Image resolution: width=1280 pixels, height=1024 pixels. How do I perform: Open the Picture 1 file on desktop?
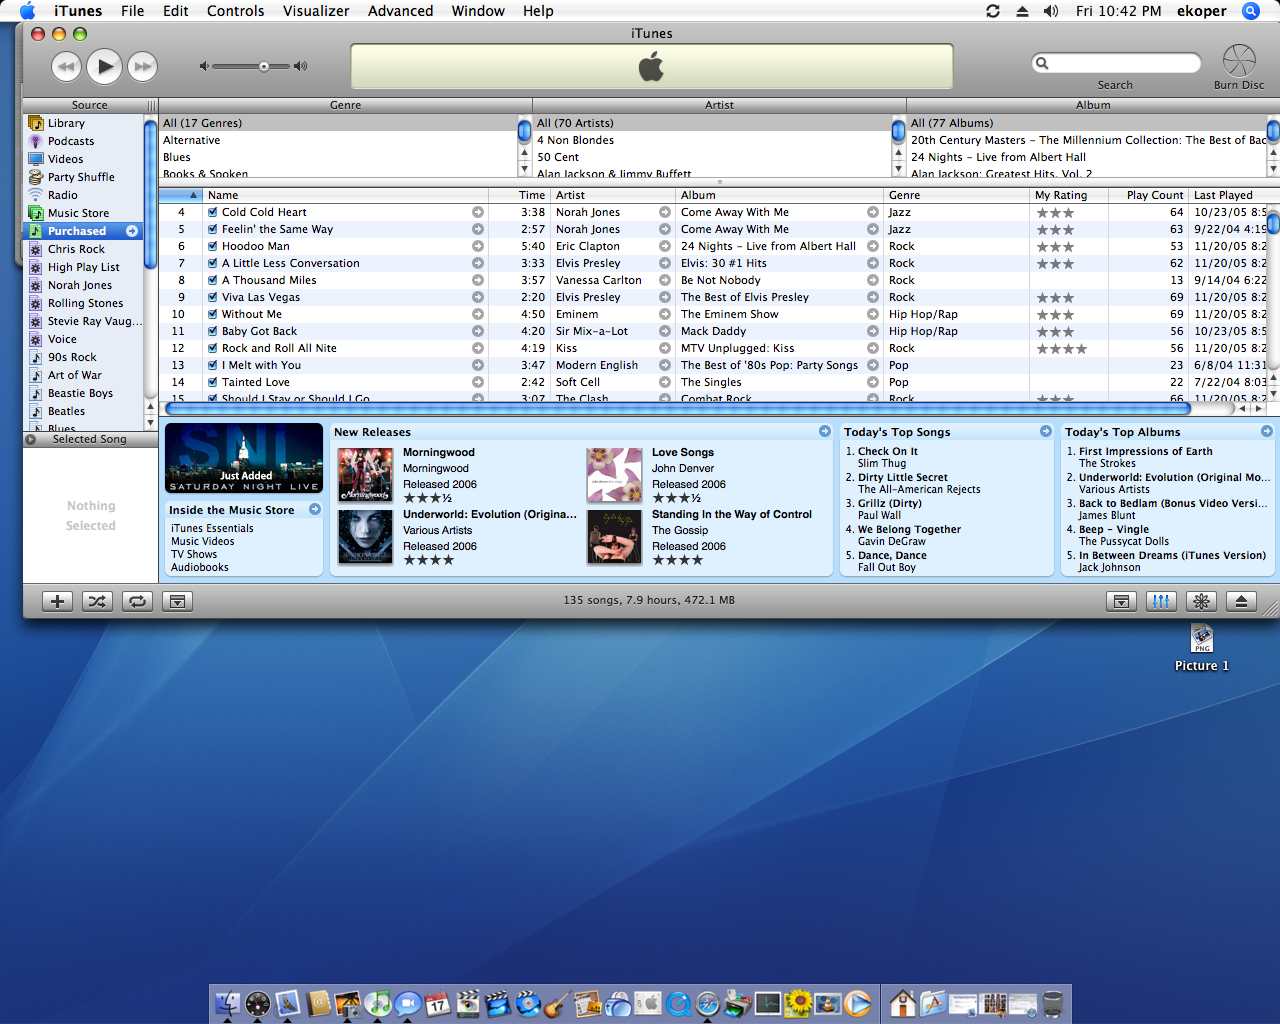pos(1202,648)
